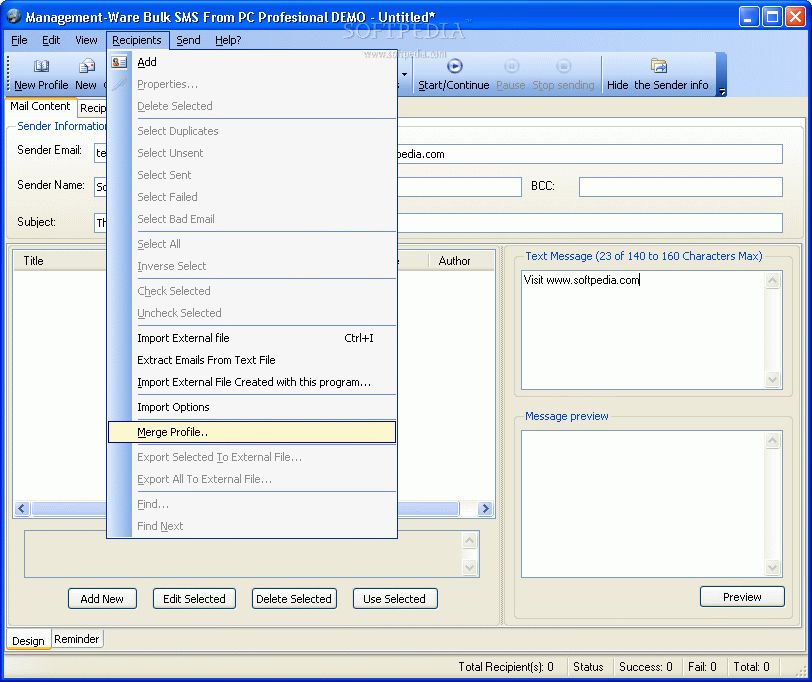Open the toolbar dropdown arrow left of Start/Continue

tap(404, 75)
